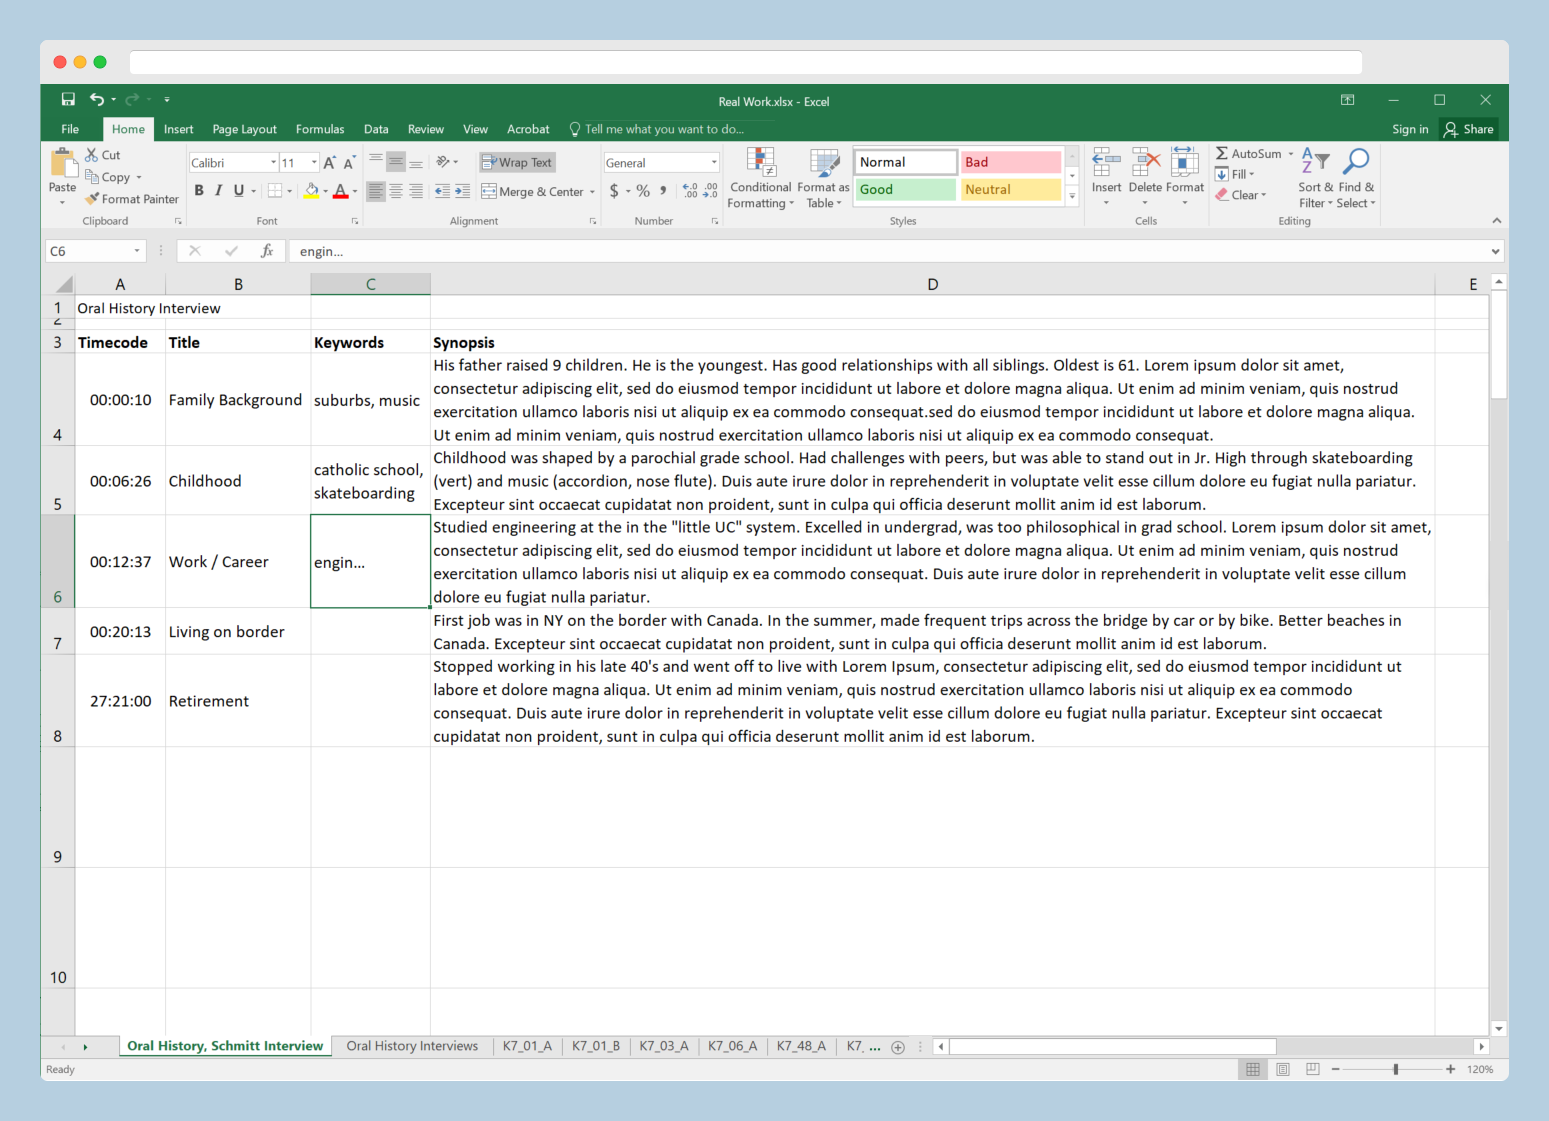Click the Undo arrow icon
This screenshot has width=1549, height=1121.
pos(97,99)
